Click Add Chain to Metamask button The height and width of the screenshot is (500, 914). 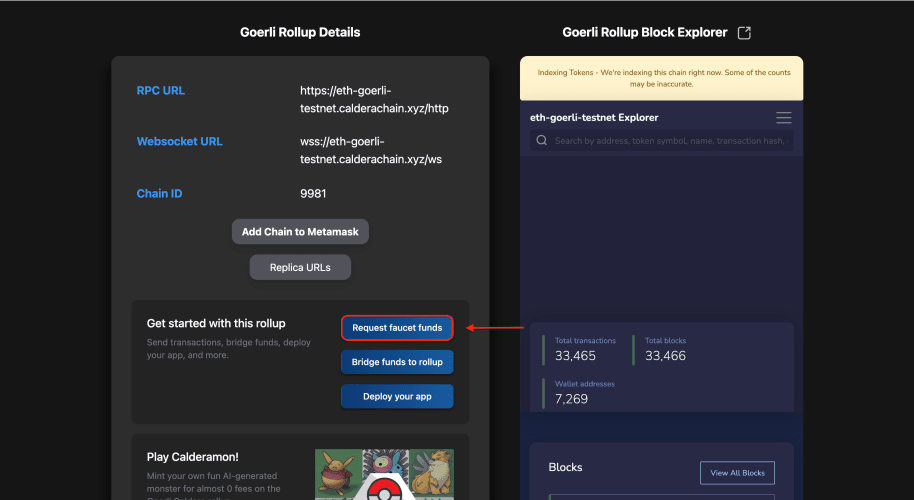(x=300, y=232)
